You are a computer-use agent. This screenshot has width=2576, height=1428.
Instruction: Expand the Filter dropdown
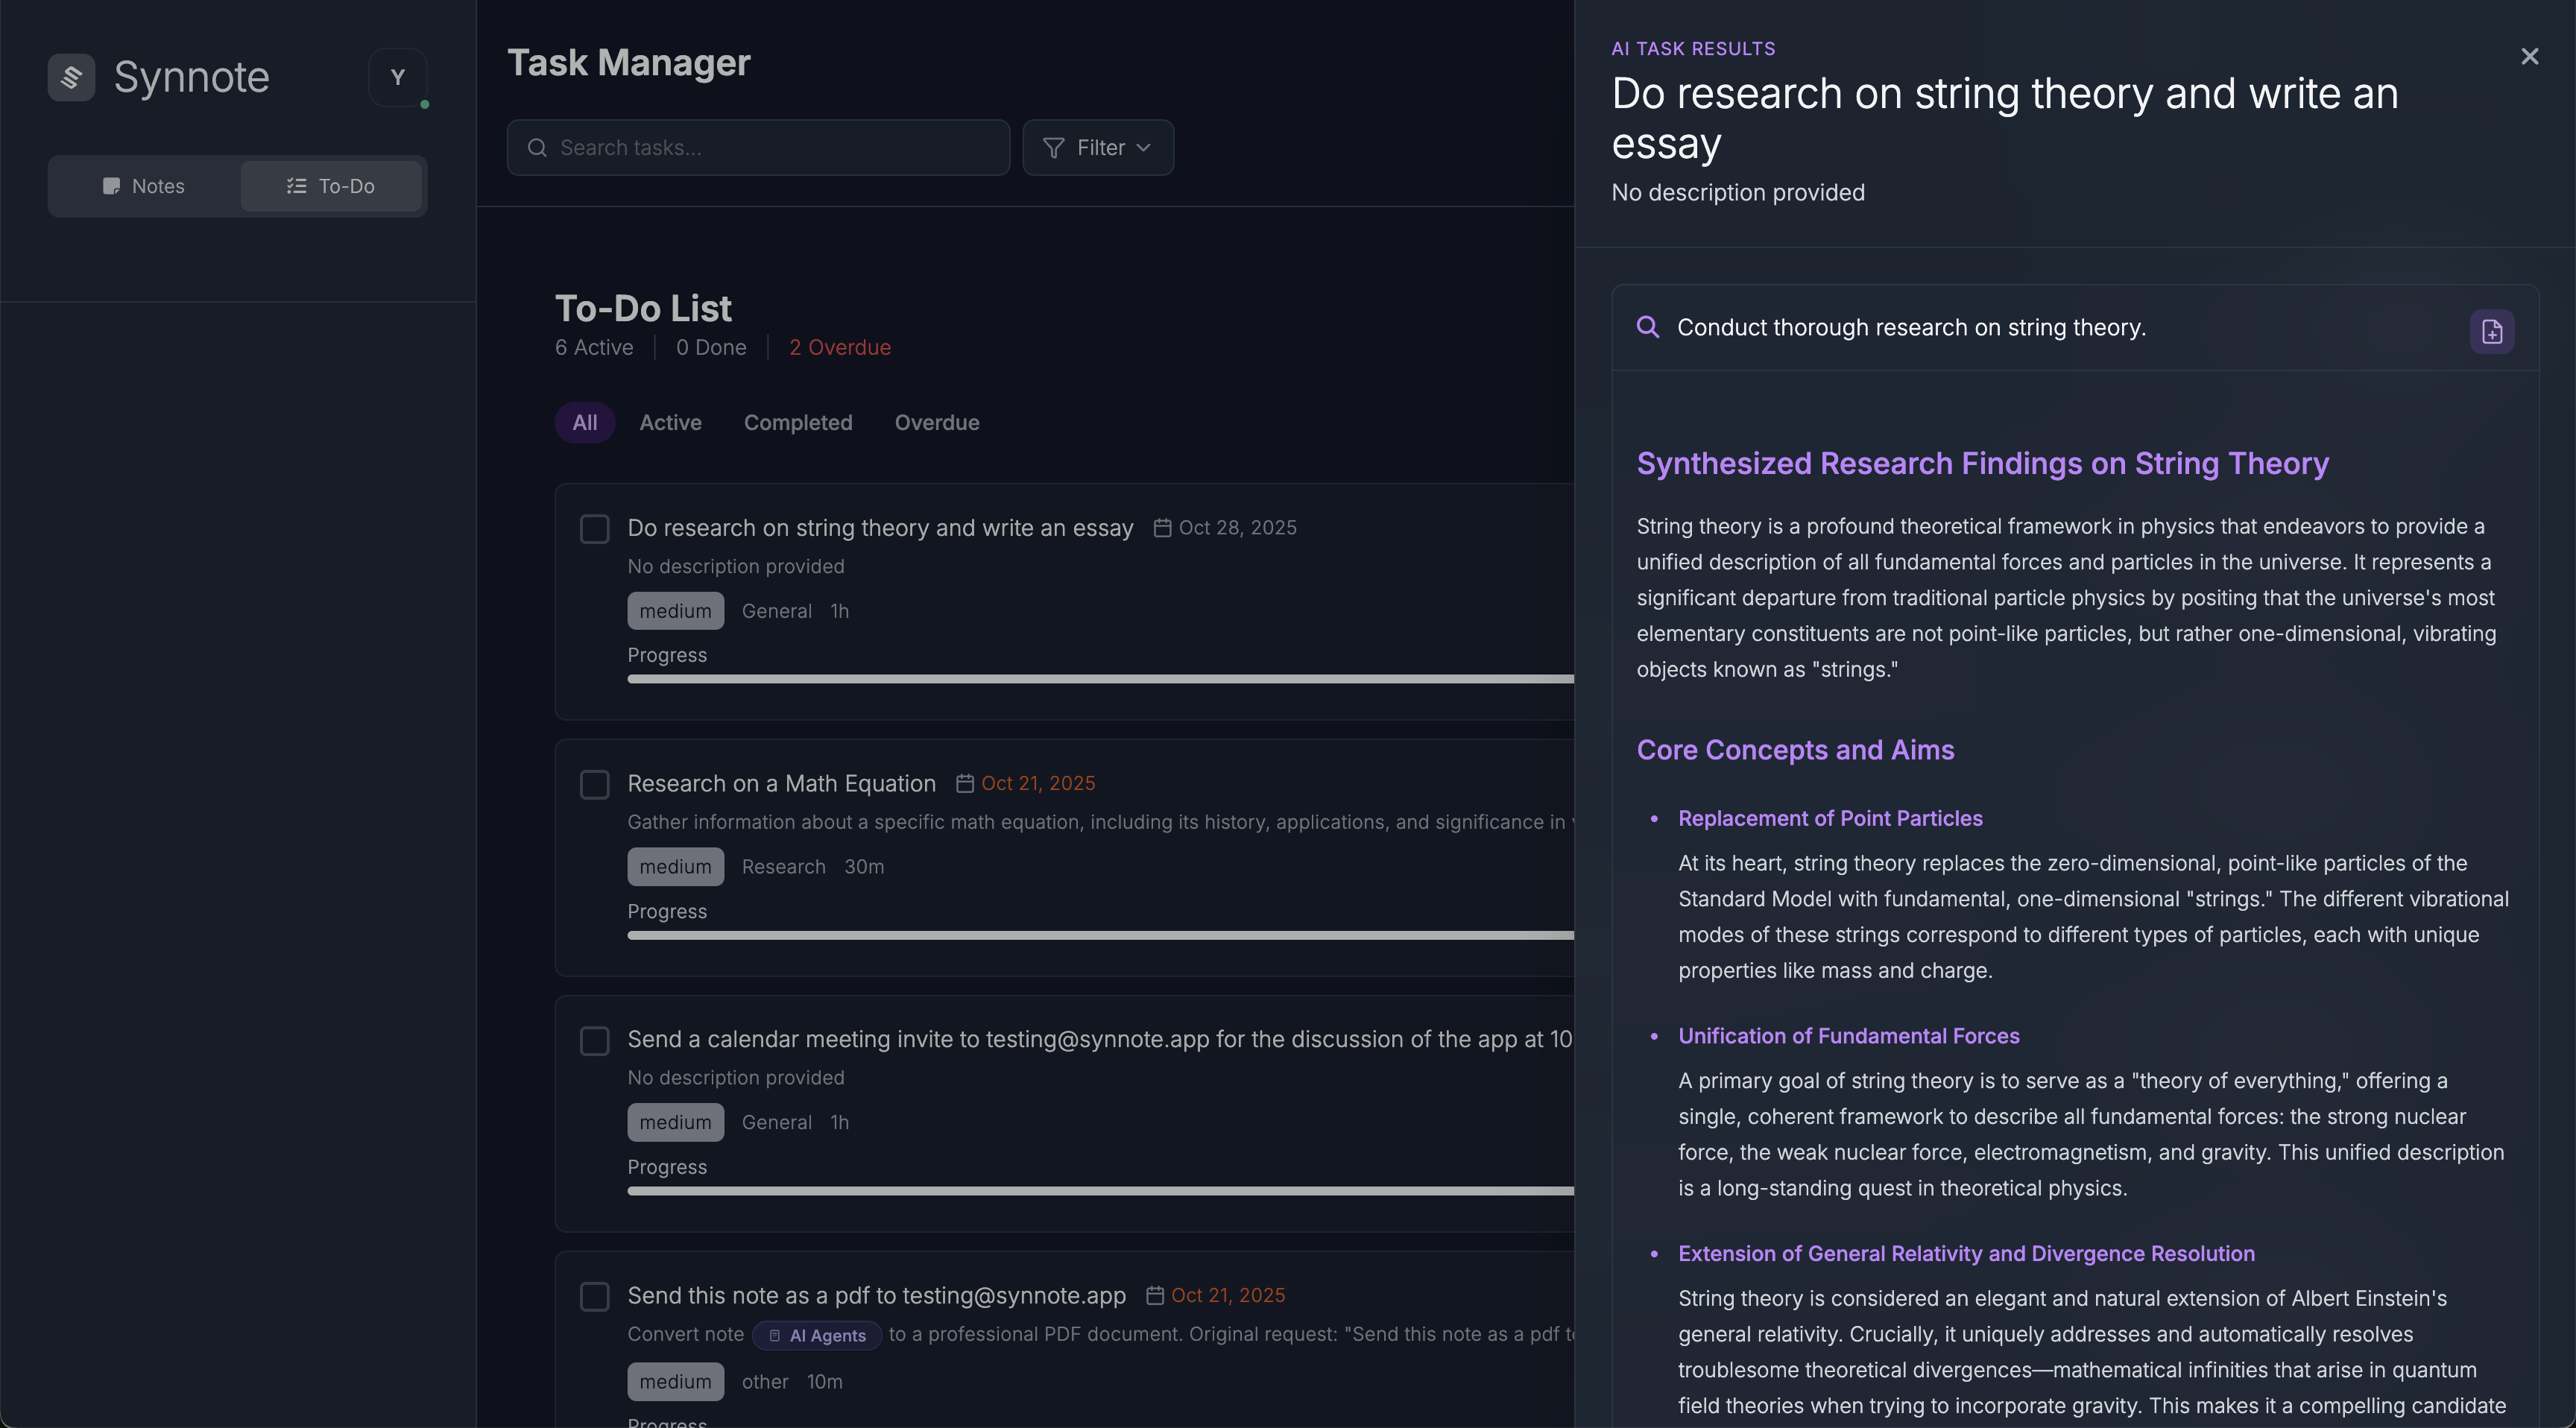click(1098, 148)
